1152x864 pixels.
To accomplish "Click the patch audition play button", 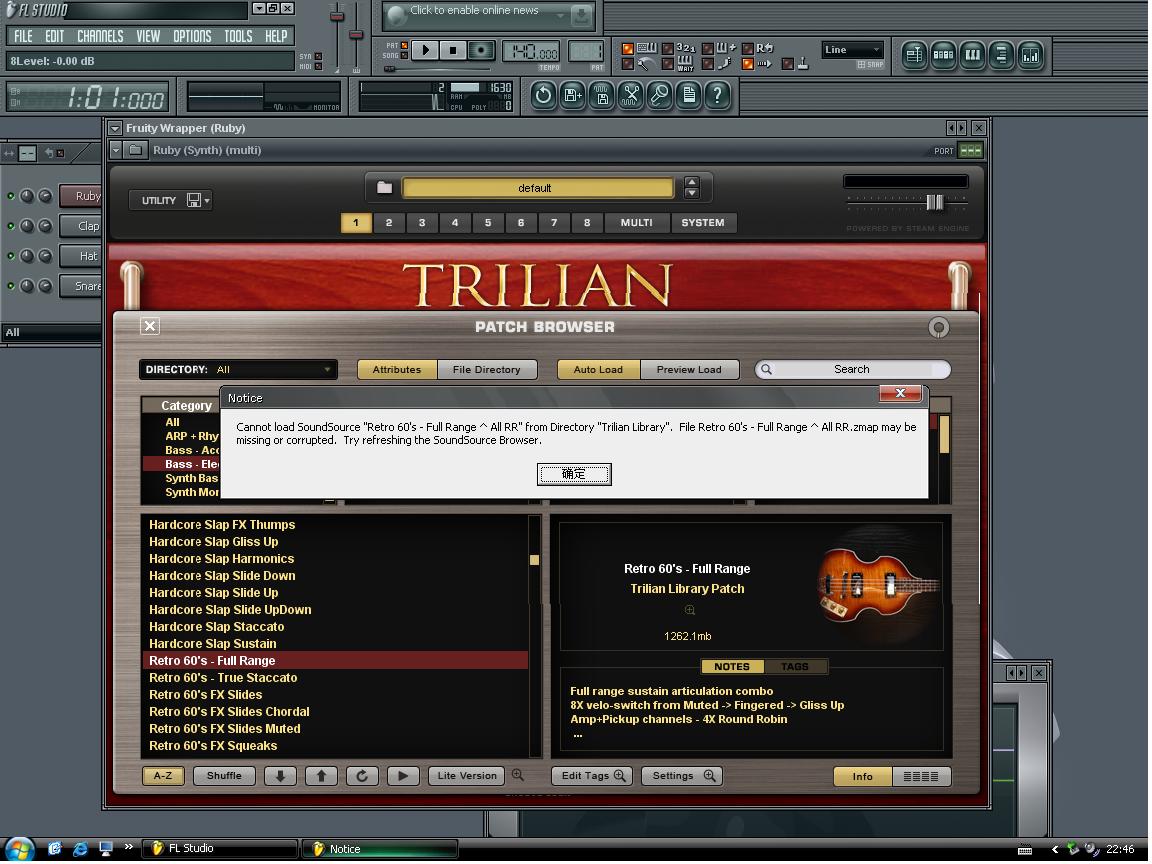I will click(x=403, y=776).
